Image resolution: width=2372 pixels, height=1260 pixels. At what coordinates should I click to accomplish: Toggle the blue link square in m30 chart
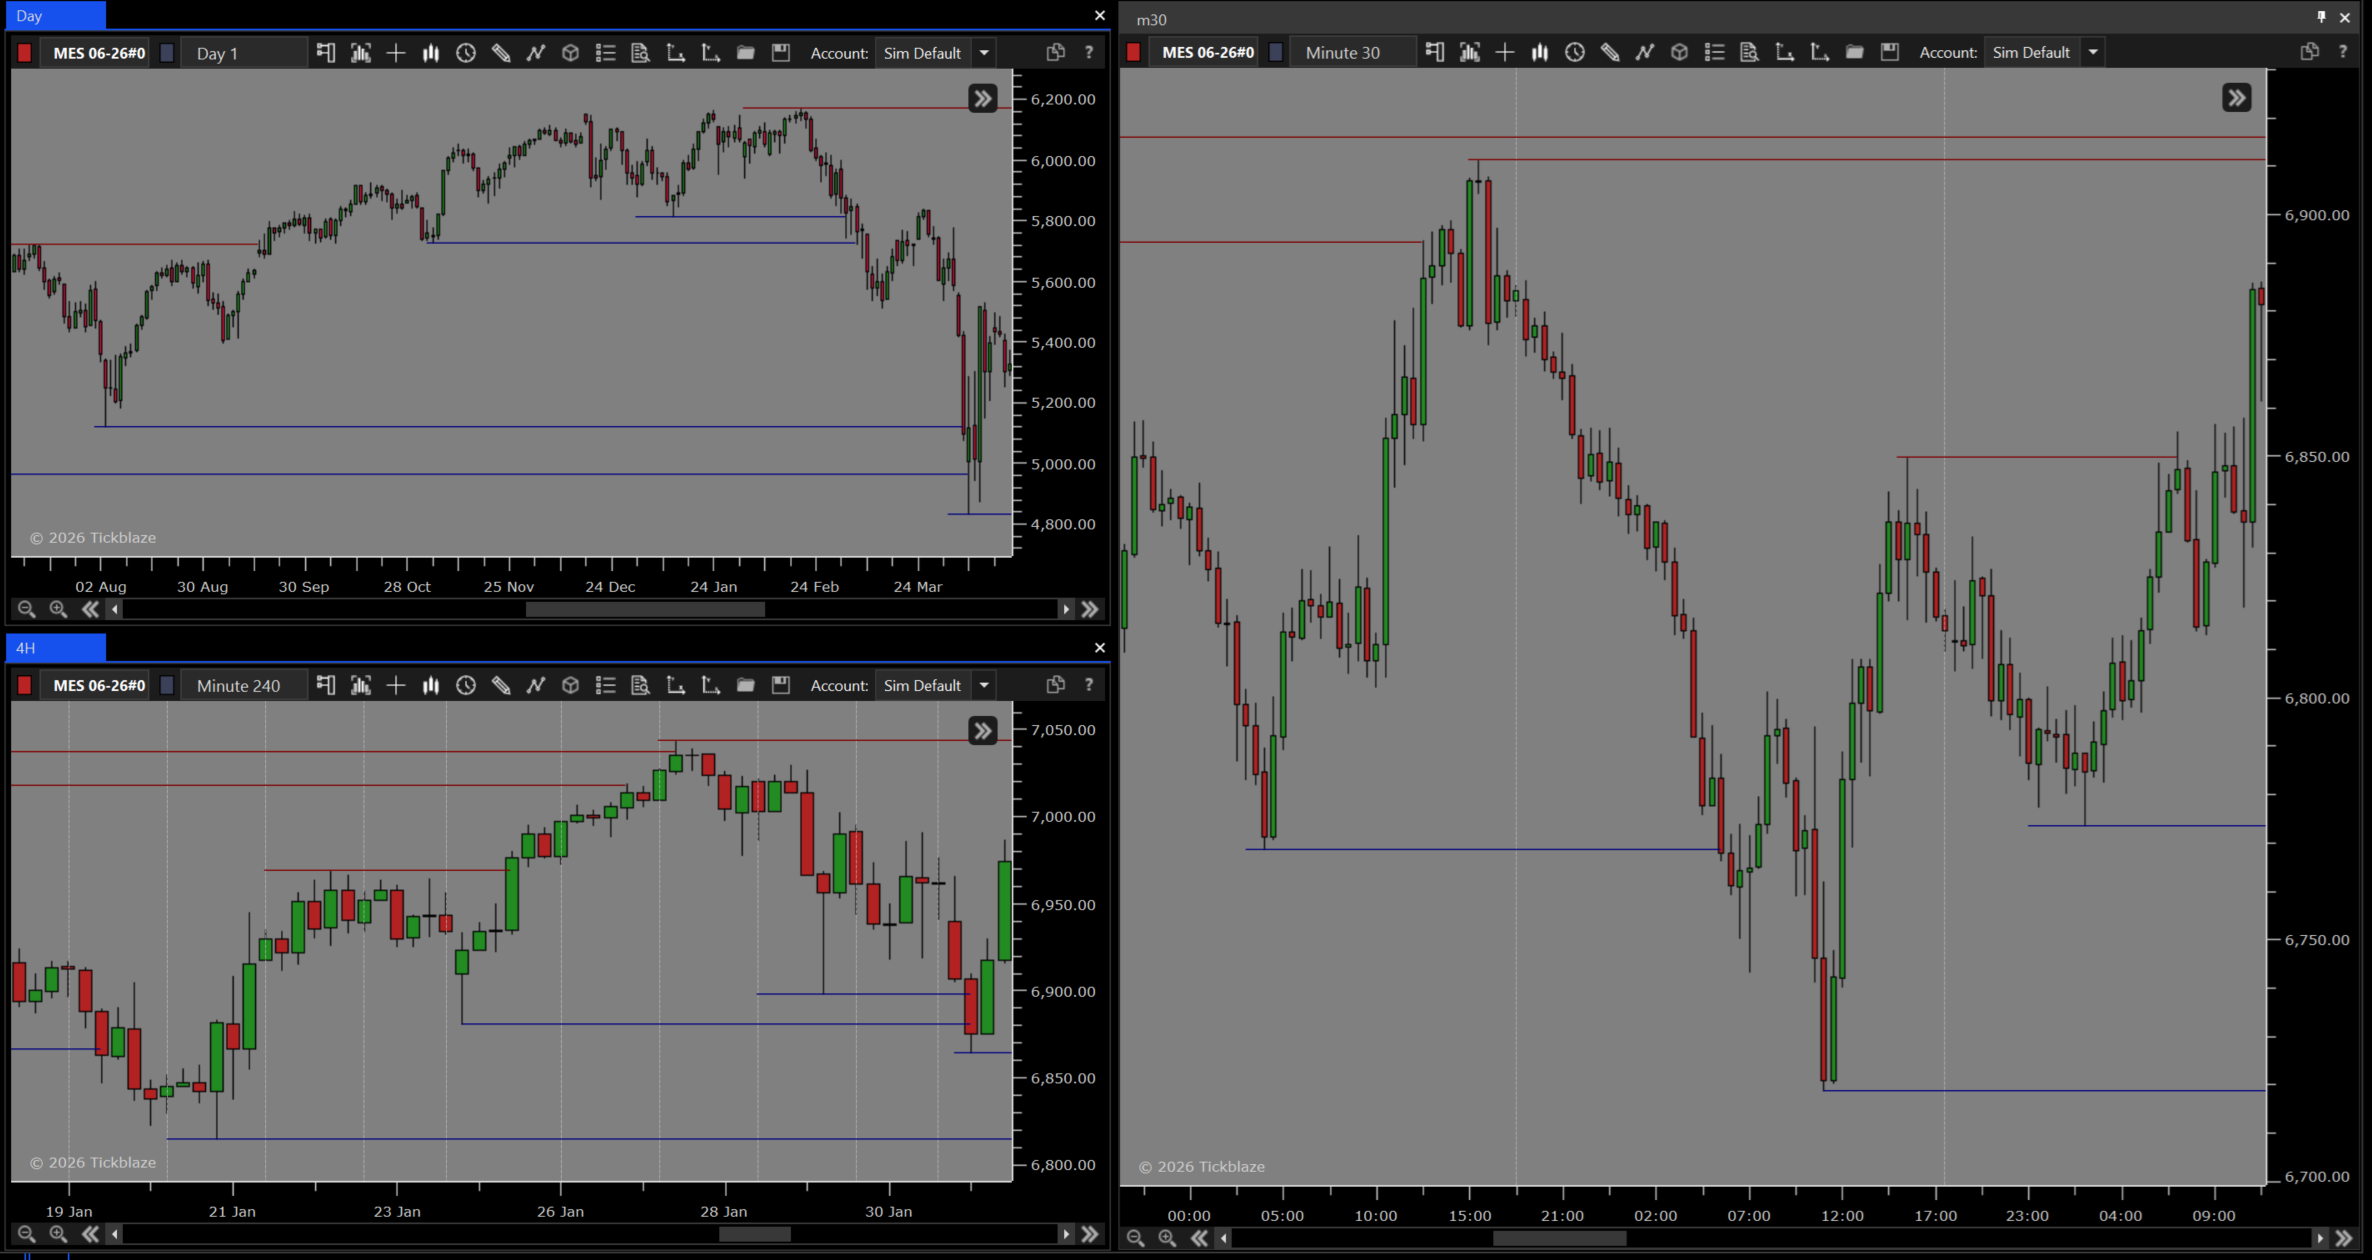[x=1276, y=53]
